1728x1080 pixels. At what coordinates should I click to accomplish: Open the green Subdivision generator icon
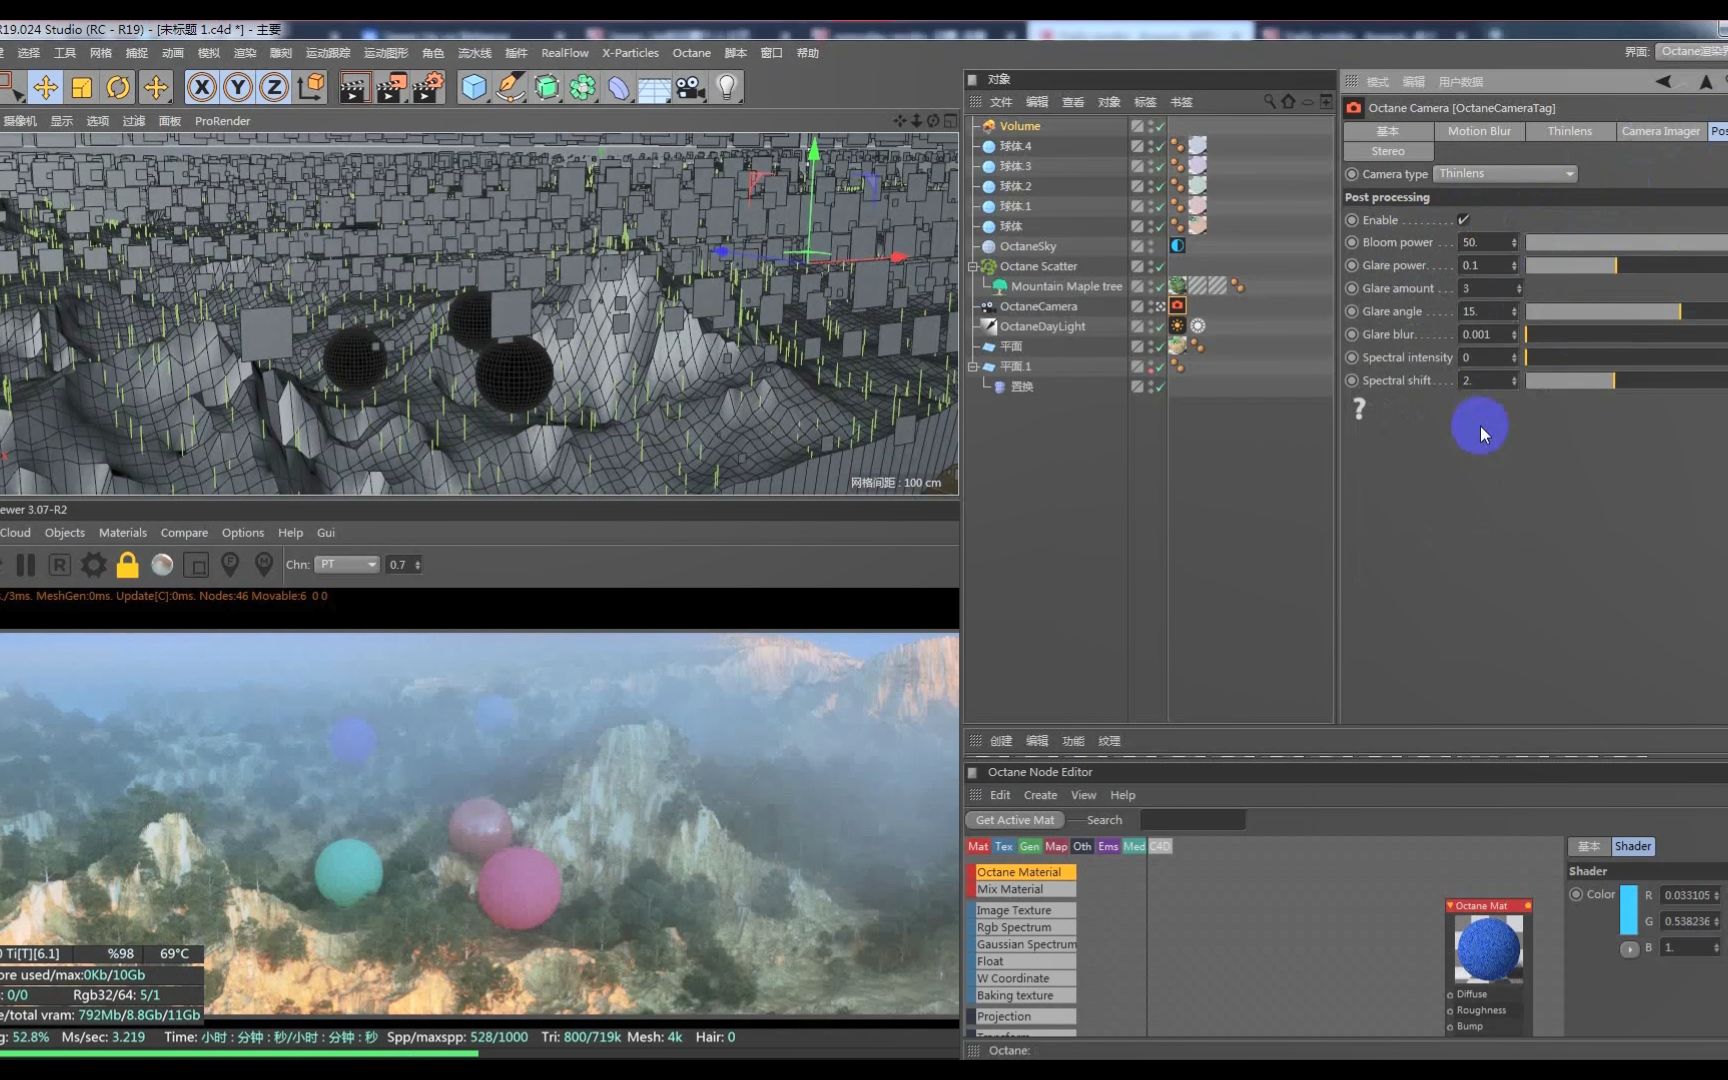[x=547, y=88]
